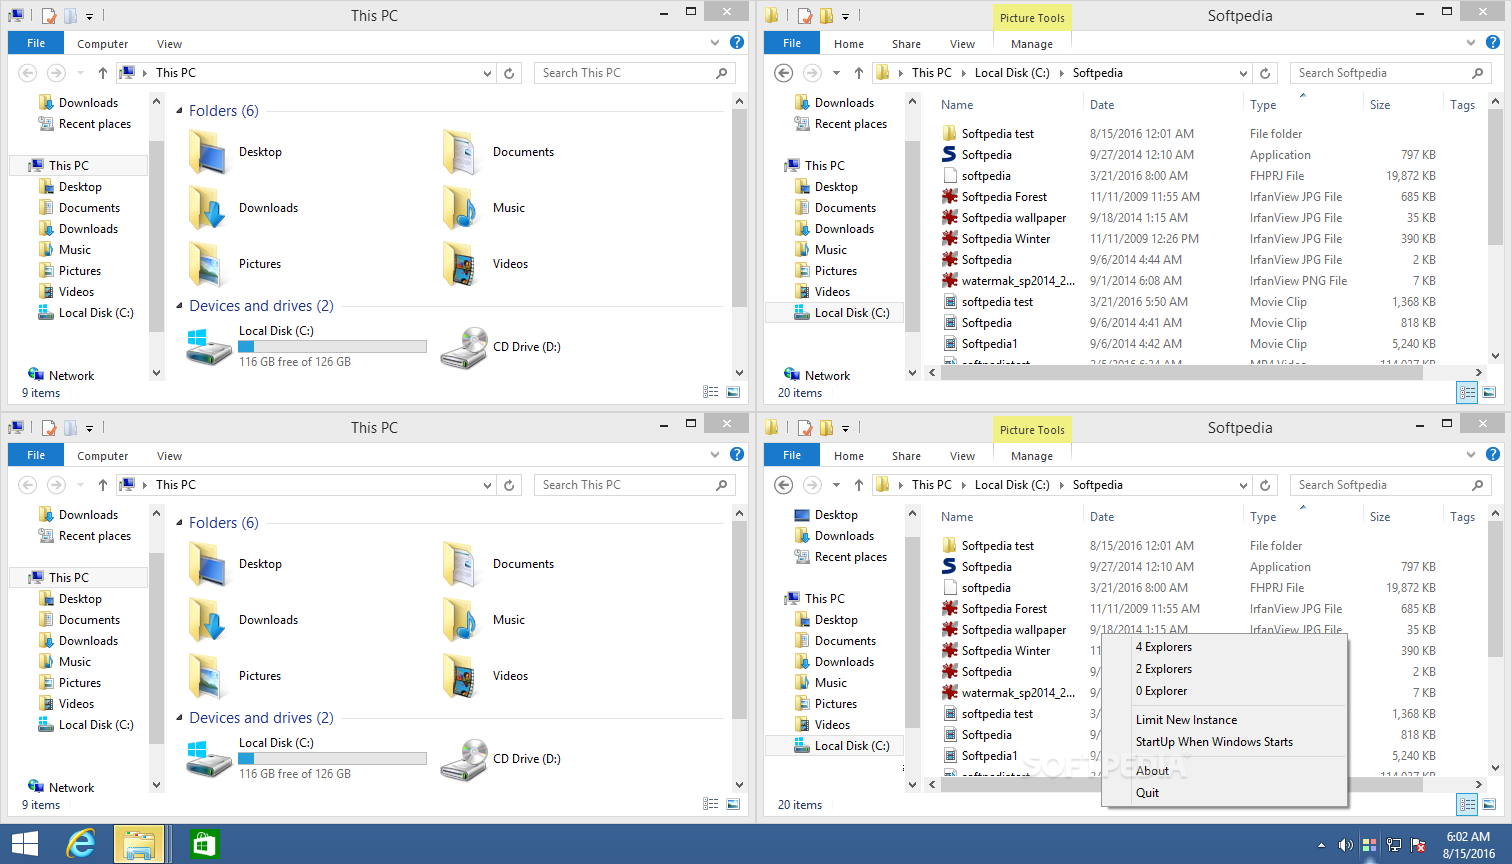Select CD Drive (D:) in bottom-left This PC window
Screen dimensions: 1512x864
tap(501, 759)
